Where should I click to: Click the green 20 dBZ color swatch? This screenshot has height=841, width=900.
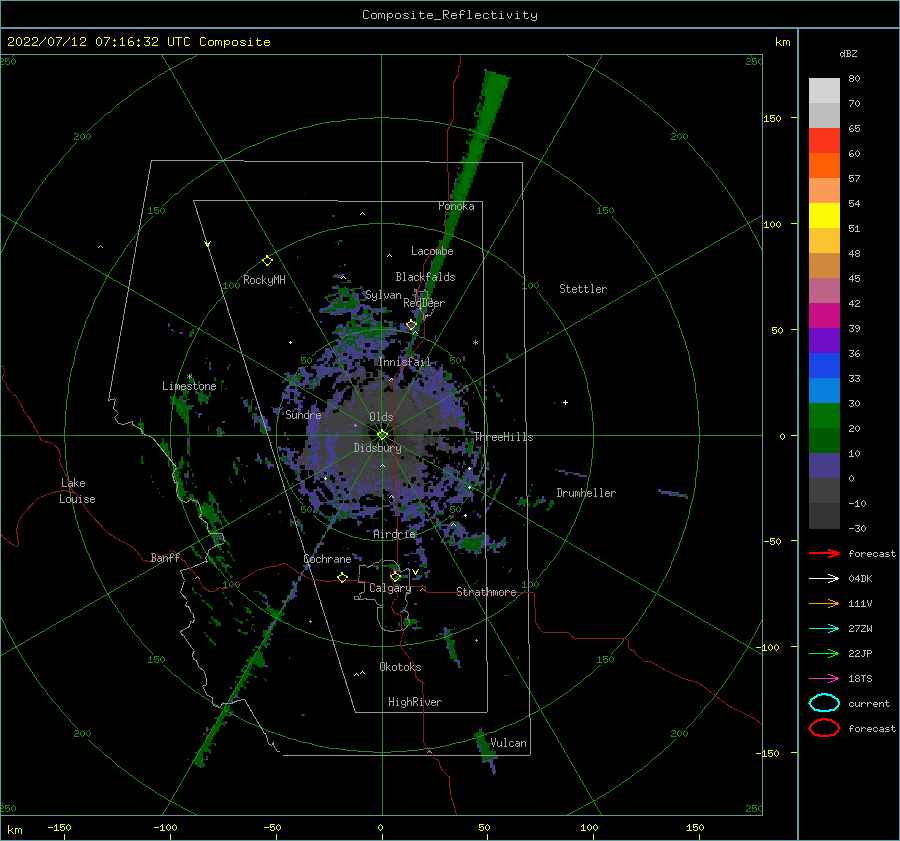pyautogui.click(x=824, y=415)
